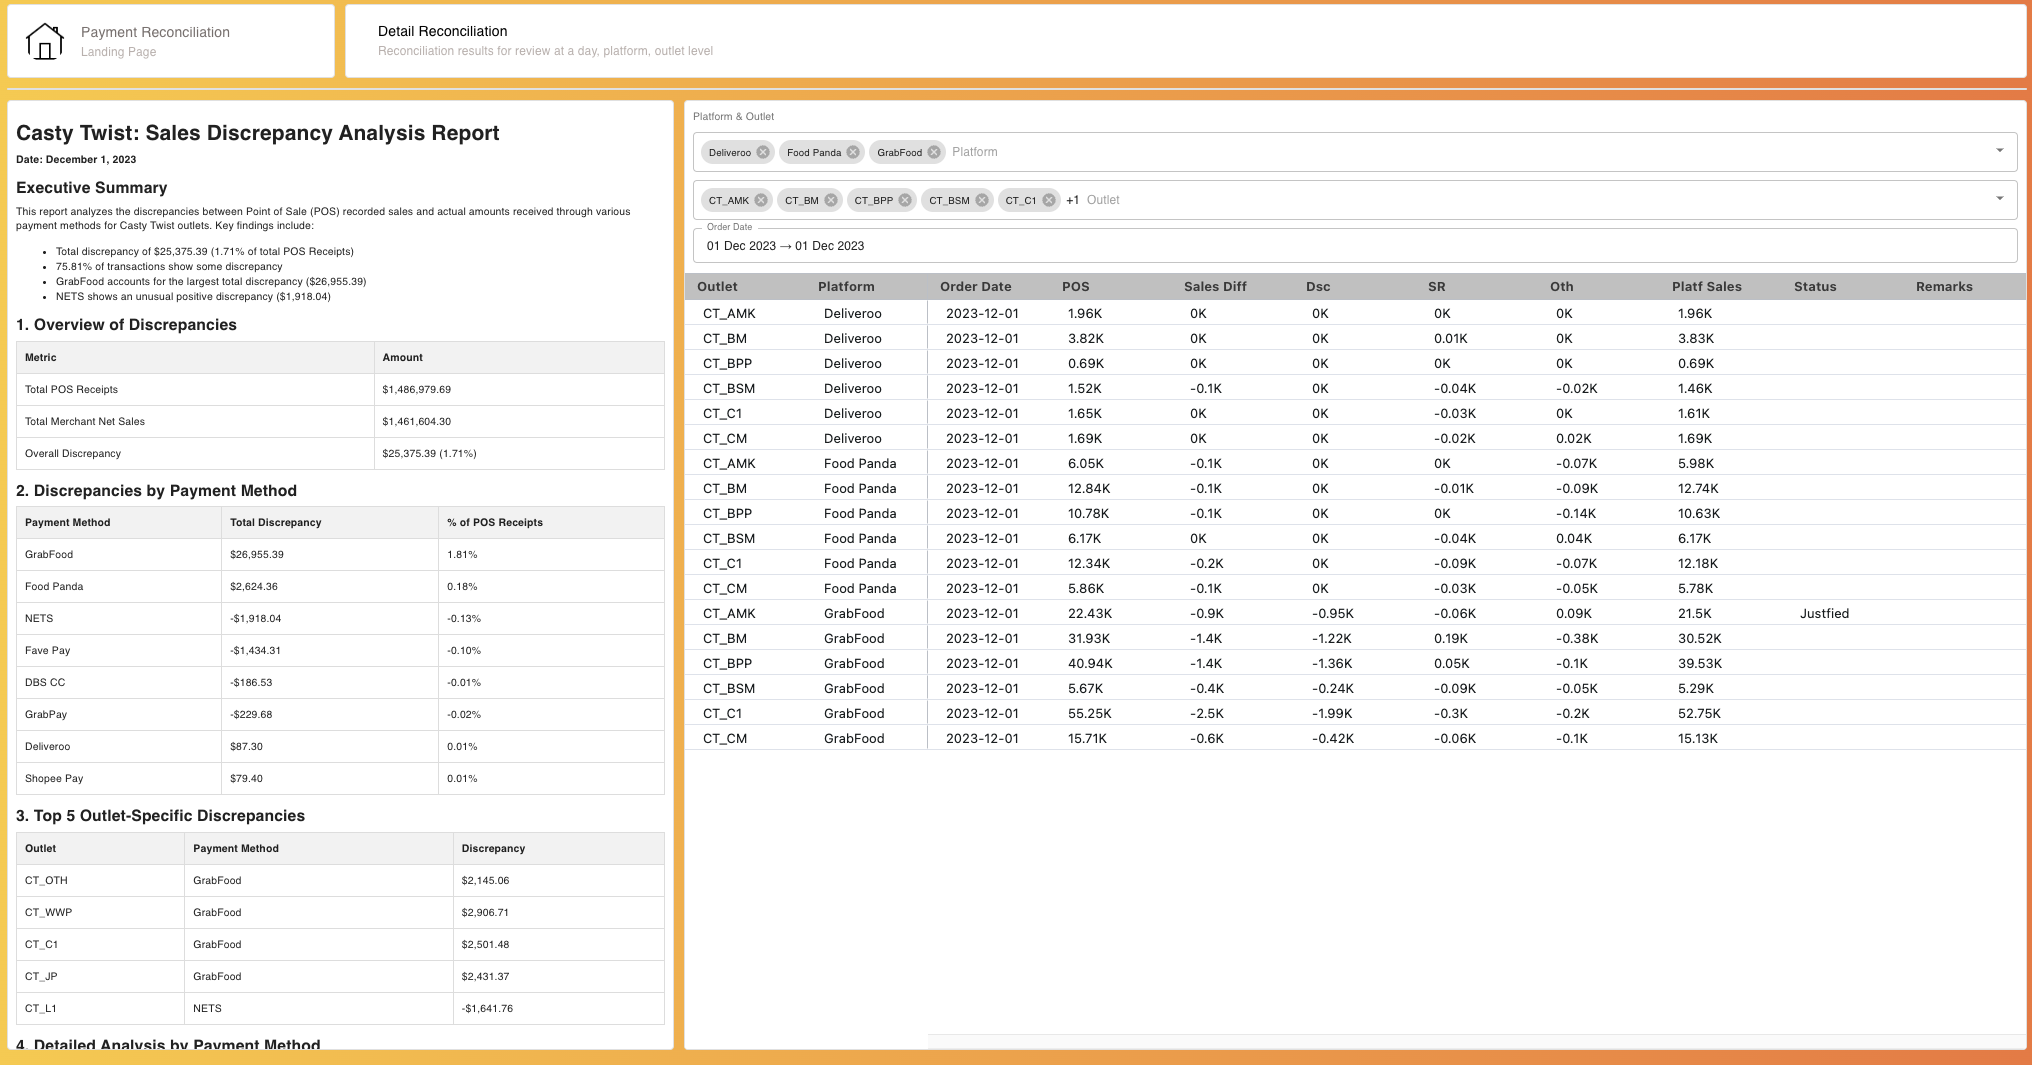Image resolution: width=2032 pixels, height=1065 pixels.
Task: Click POS value 22.43K cell
Action: coord(1090,614)
